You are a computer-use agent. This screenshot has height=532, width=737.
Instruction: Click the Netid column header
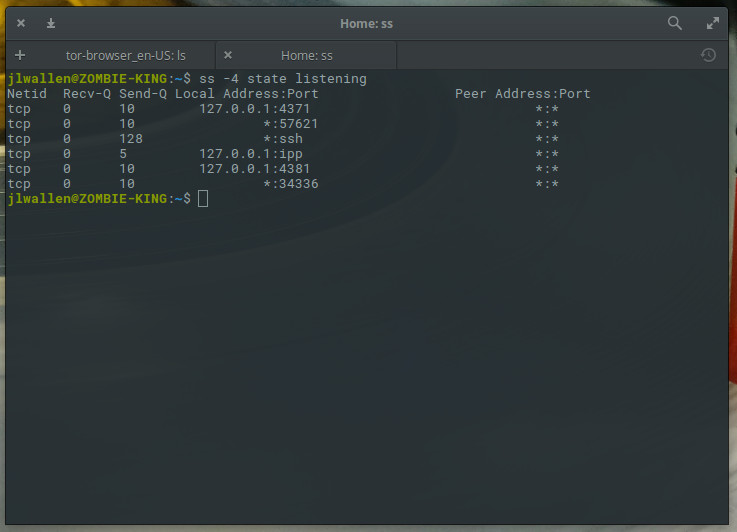pos(27,93)
